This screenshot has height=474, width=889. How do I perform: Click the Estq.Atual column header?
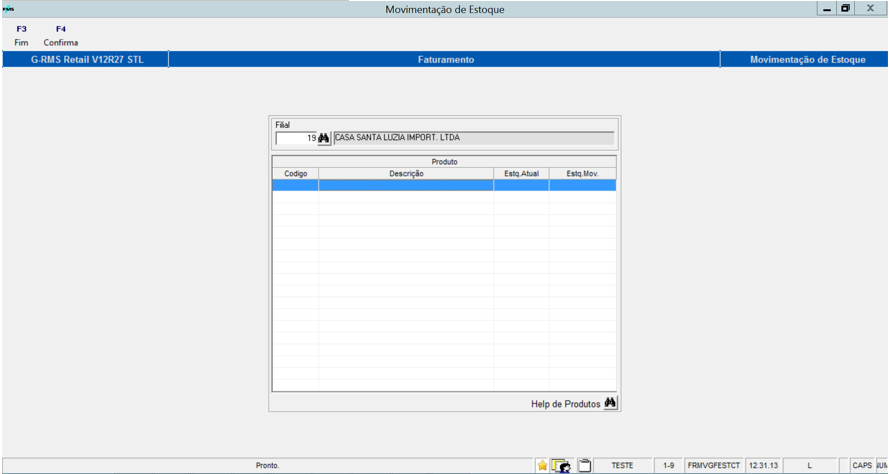[521, 173]
